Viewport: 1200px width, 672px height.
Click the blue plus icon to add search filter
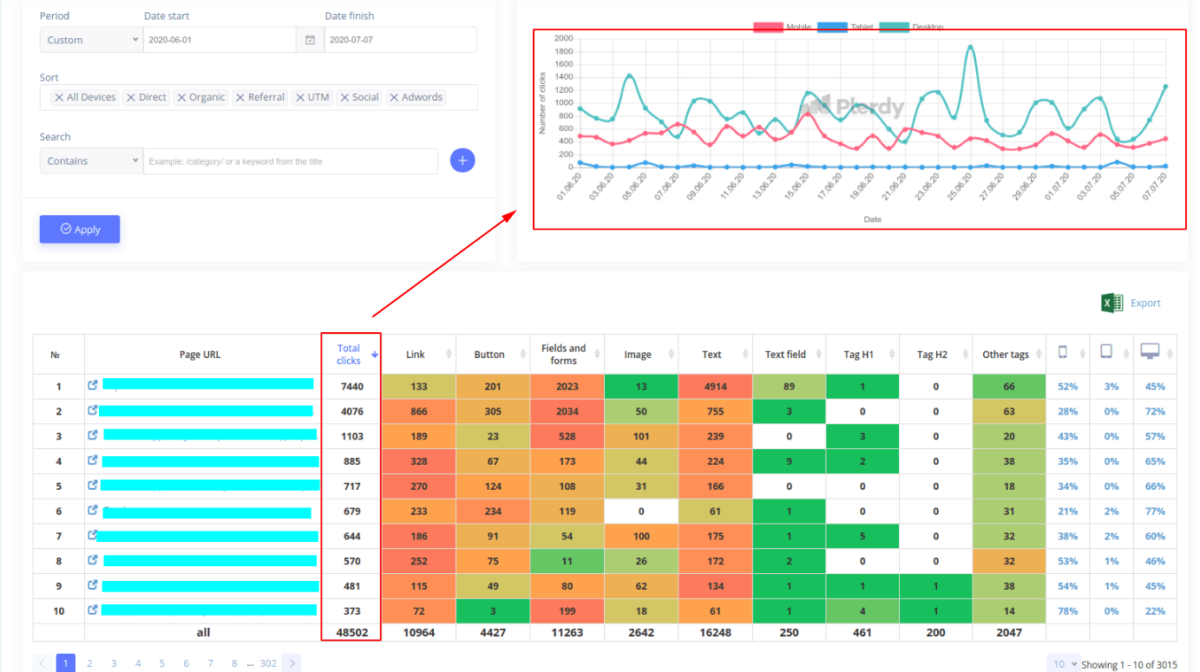[462, 160]
